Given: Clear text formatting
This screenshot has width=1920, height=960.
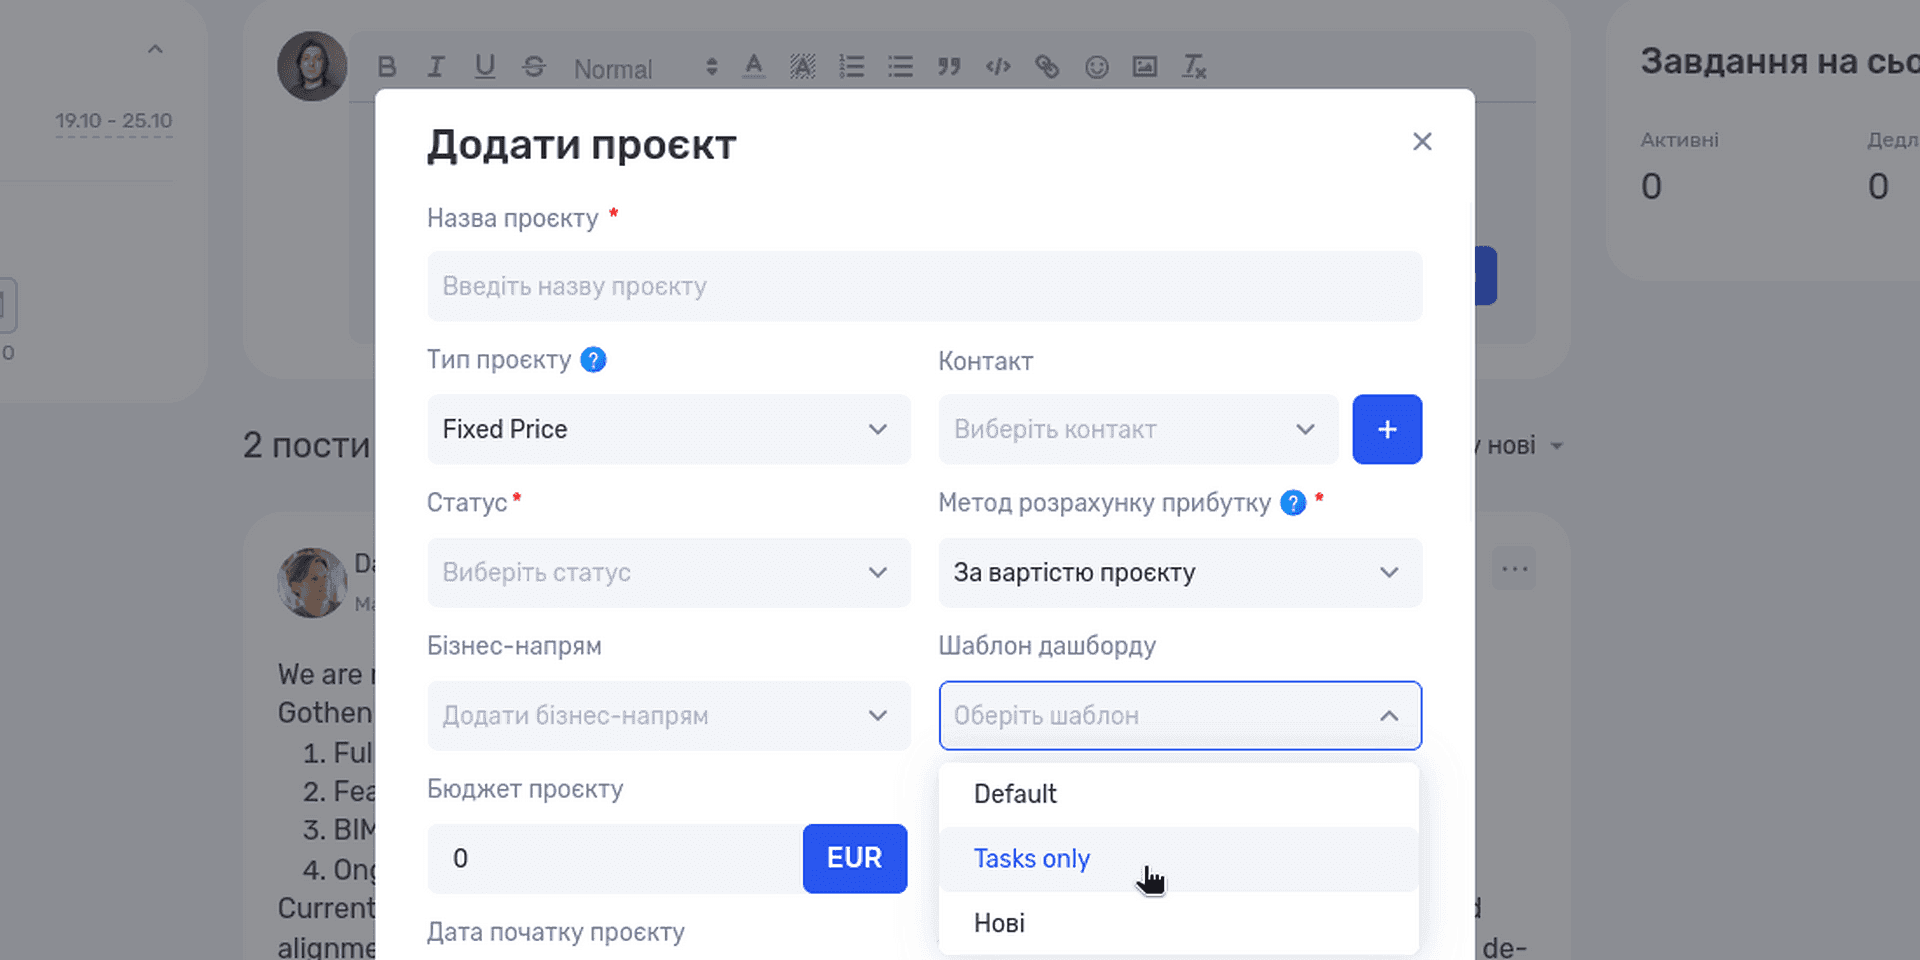Looking at the screenshot, I should coord(1194,67).
